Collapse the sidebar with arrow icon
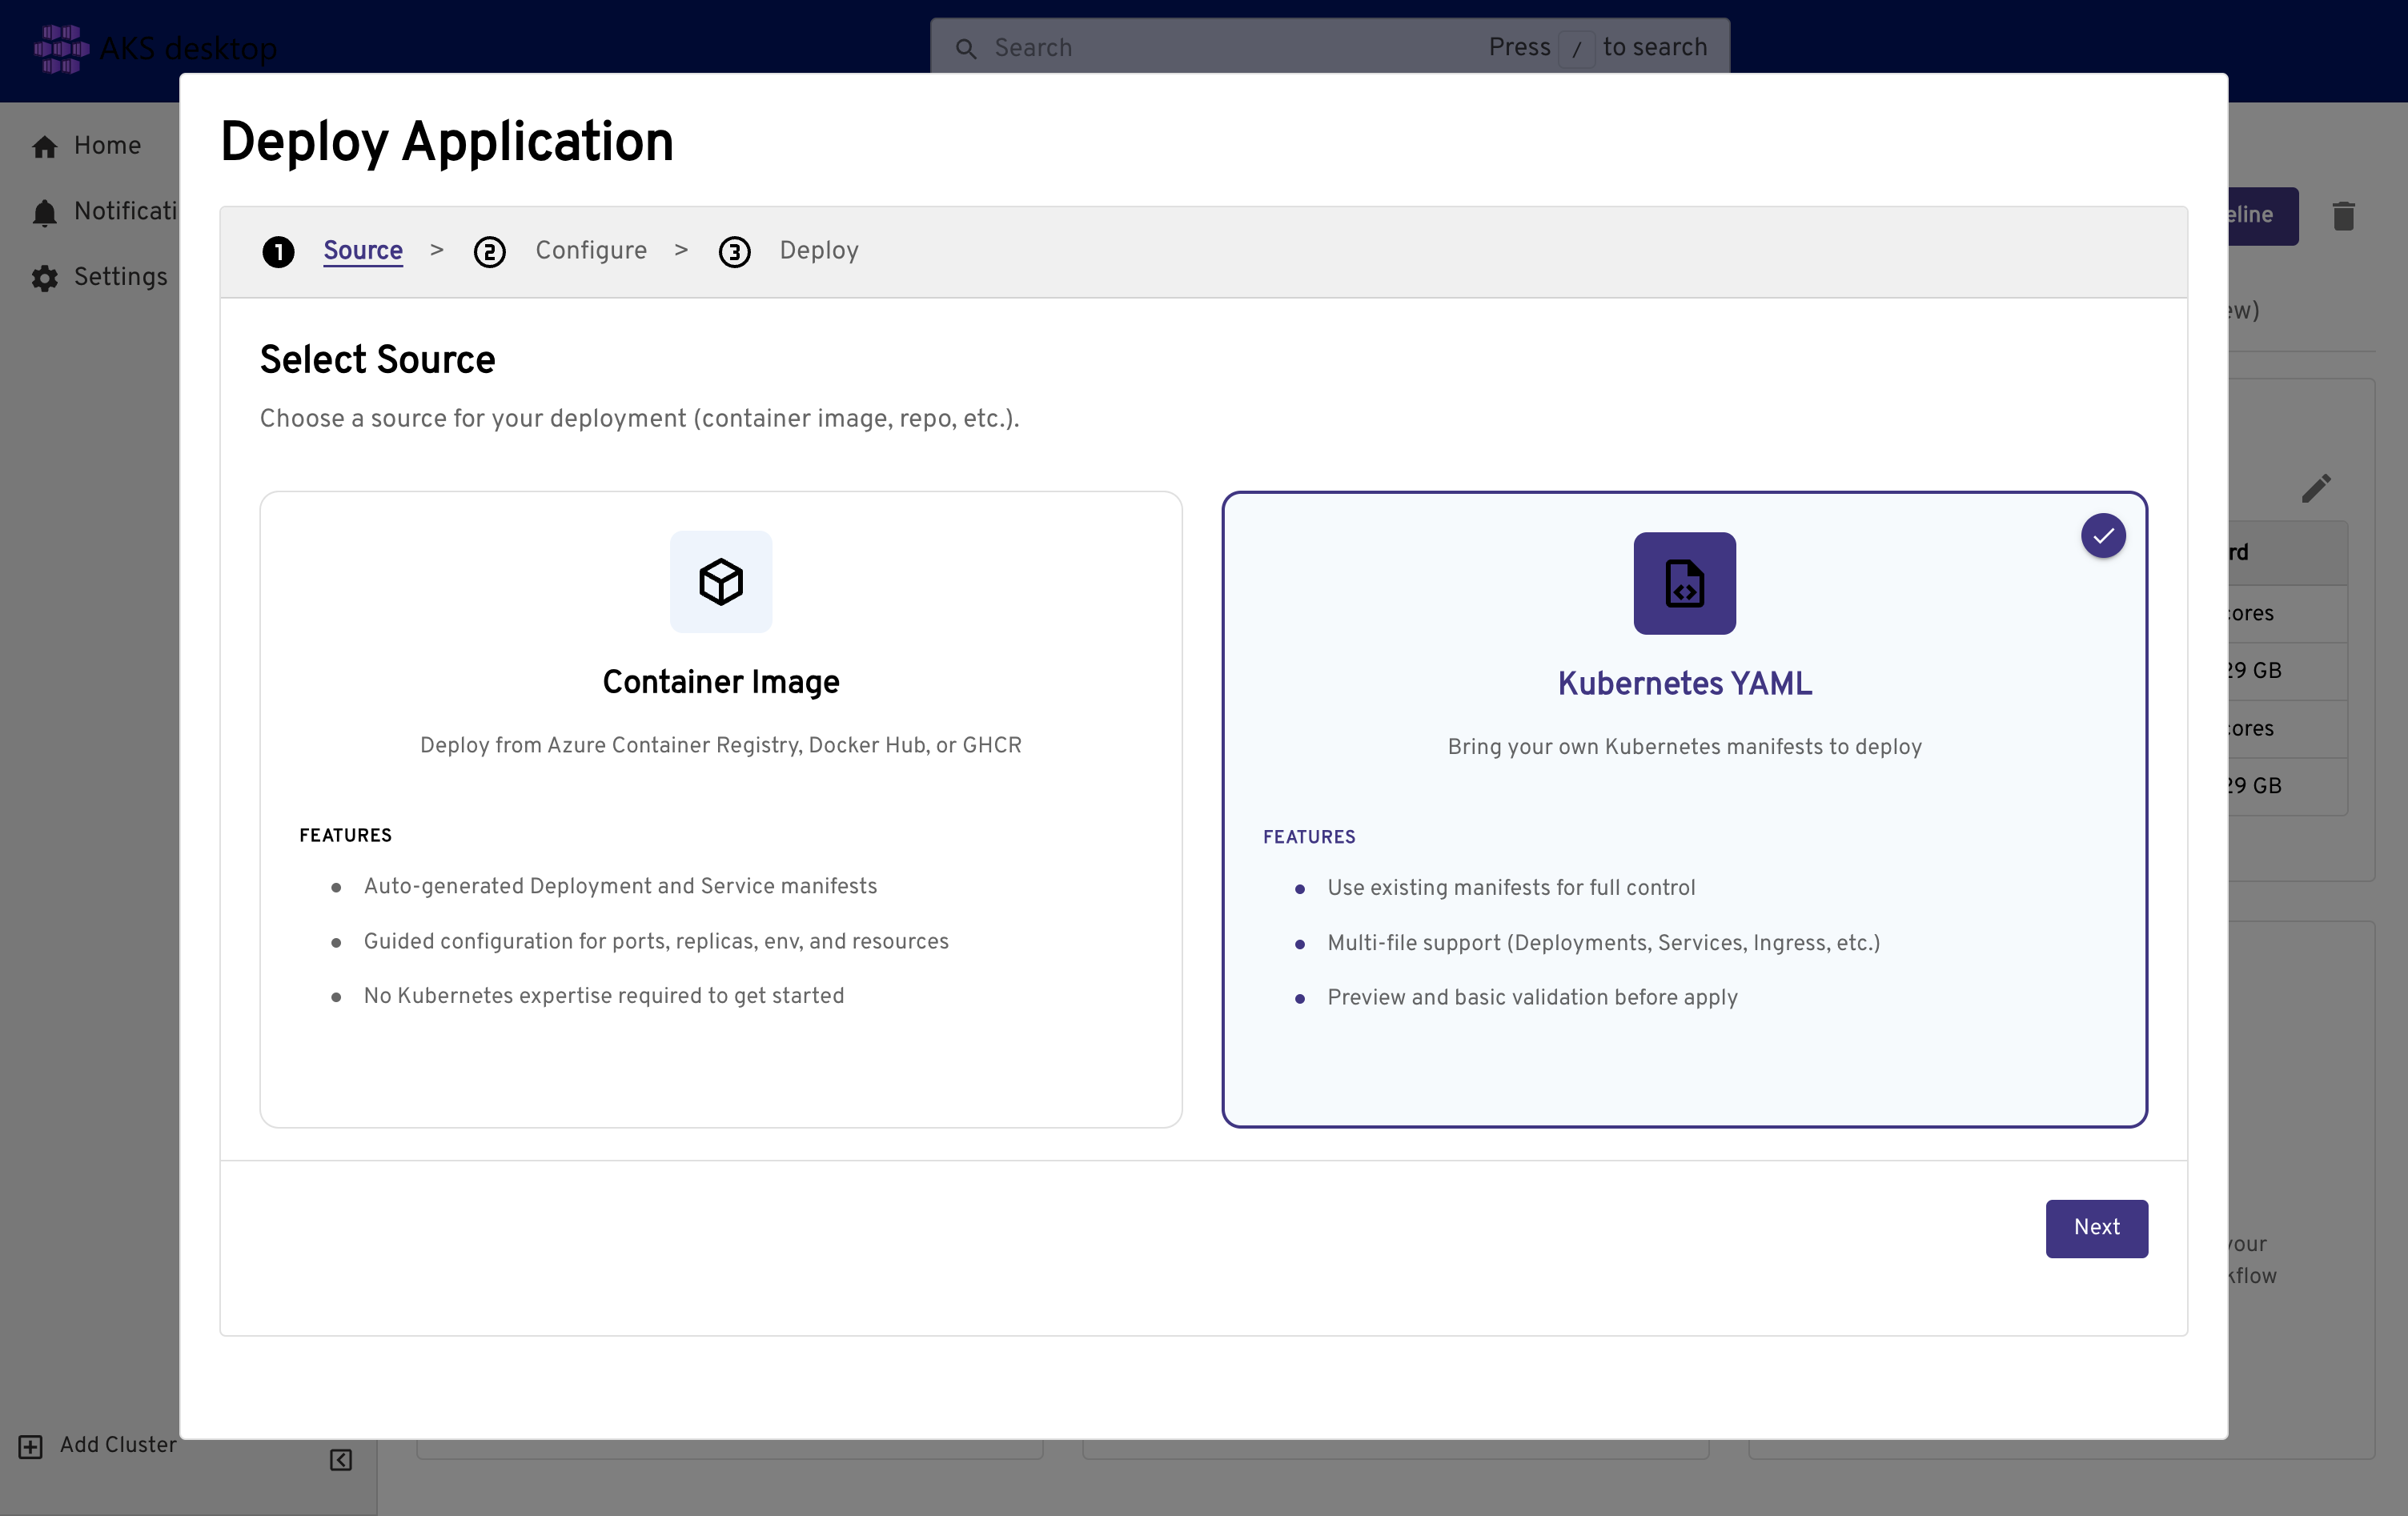Screen dimensions: 2408x1516 (x=341, y=1460)
